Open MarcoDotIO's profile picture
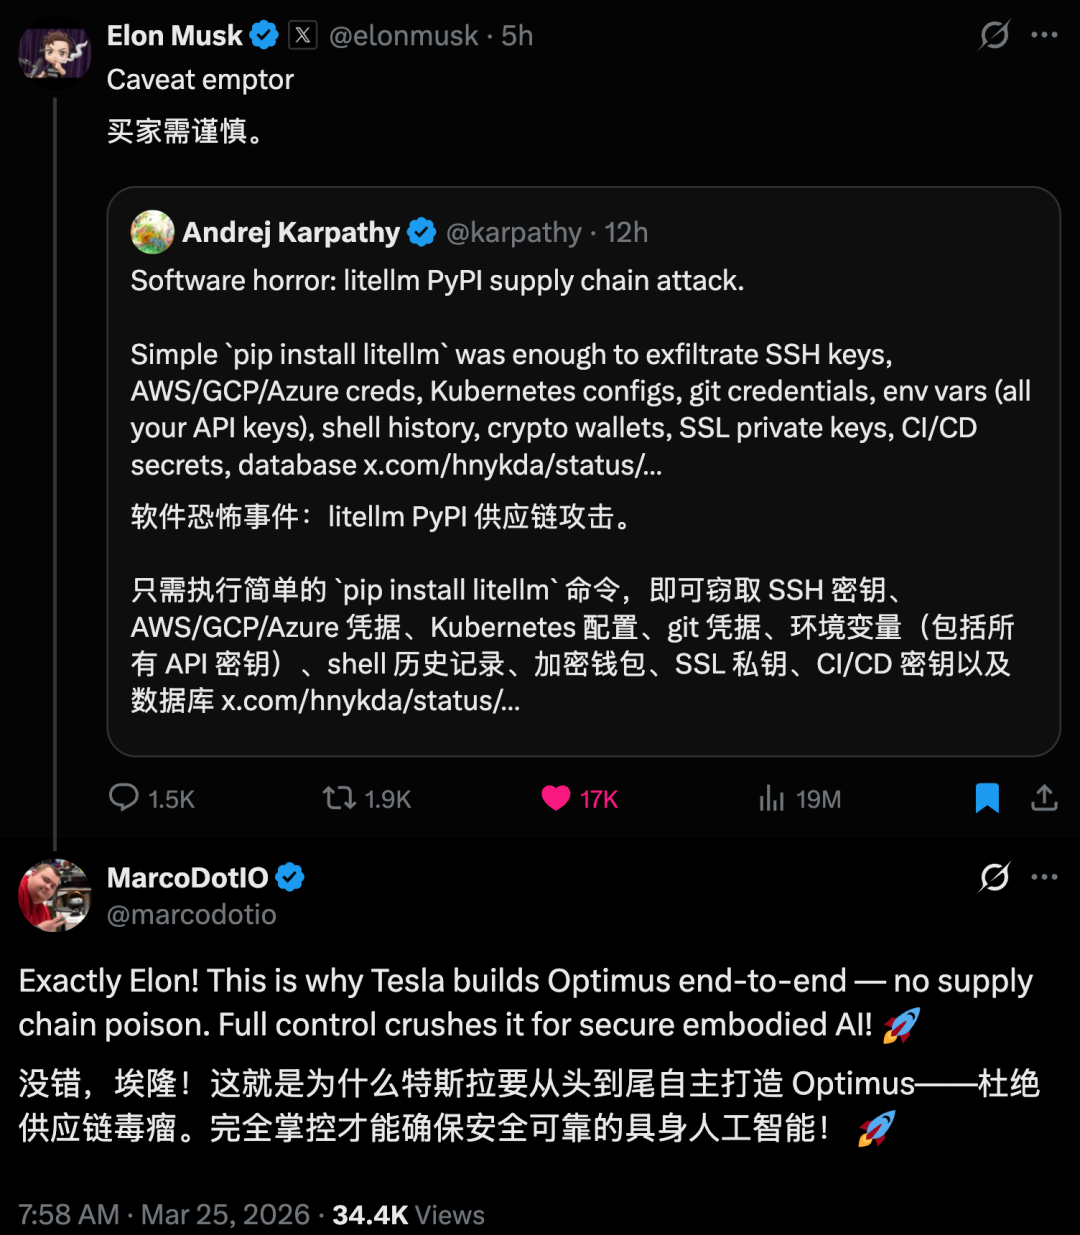 pyautogui.click(x=54, y=895)
